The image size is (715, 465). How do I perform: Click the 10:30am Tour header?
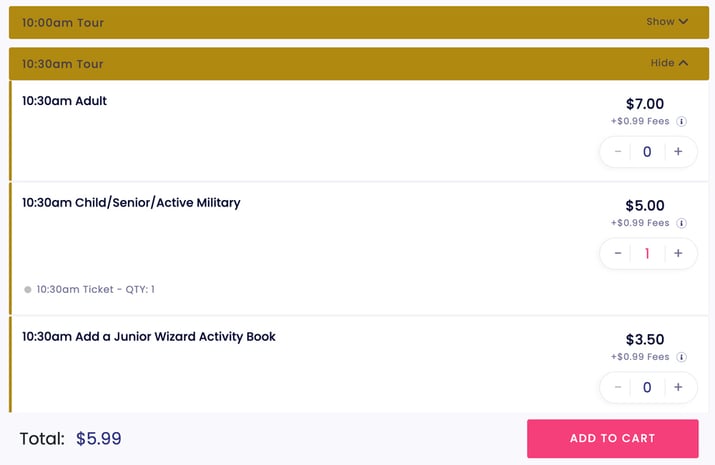pos(359,64)
